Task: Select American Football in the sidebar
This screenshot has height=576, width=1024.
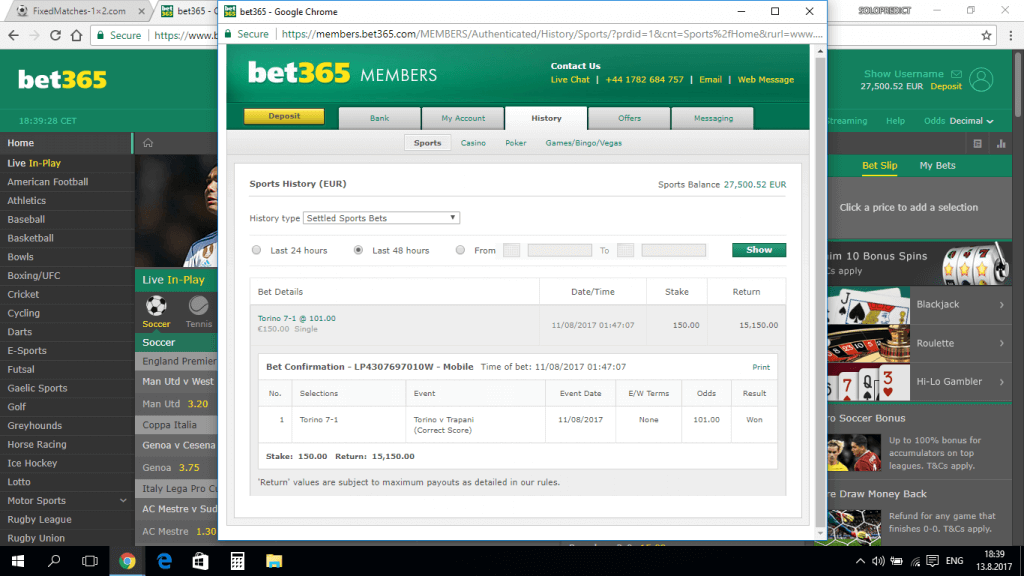Action: (x=48, y=182)
